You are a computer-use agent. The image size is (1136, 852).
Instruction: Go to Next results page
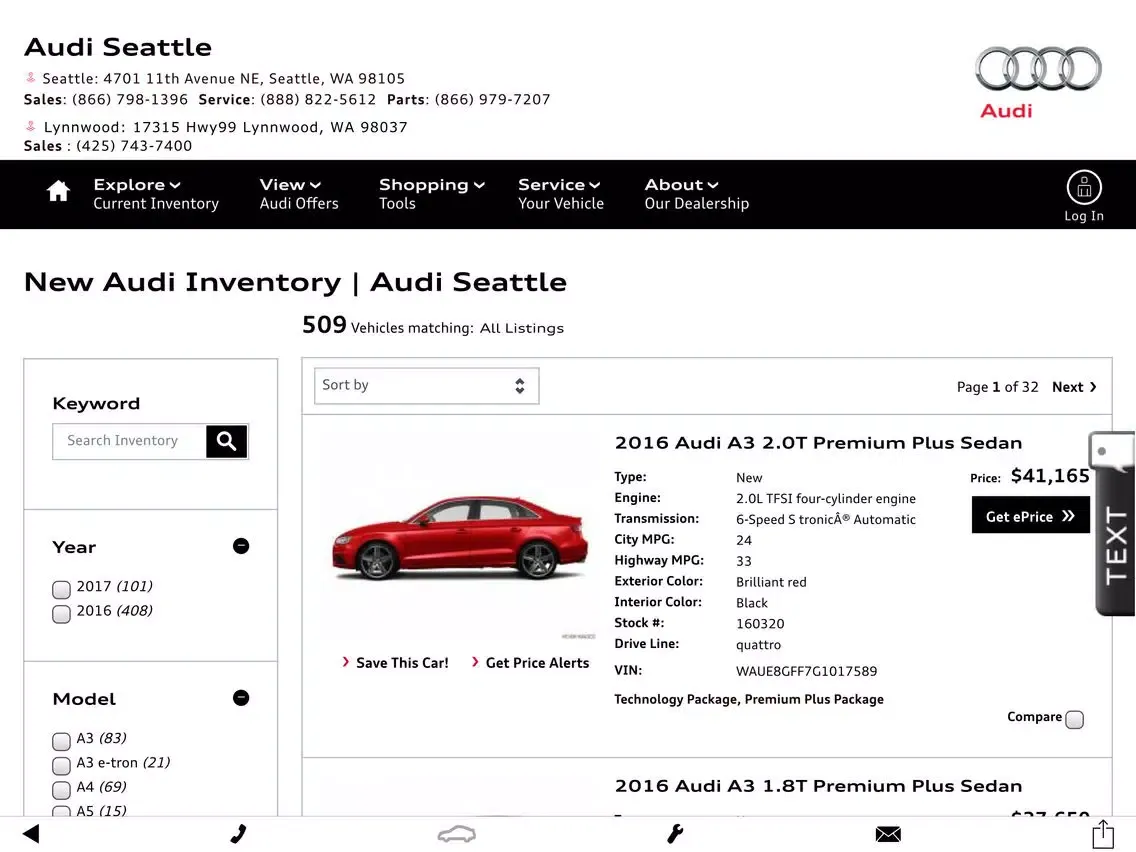(1074, 387)
